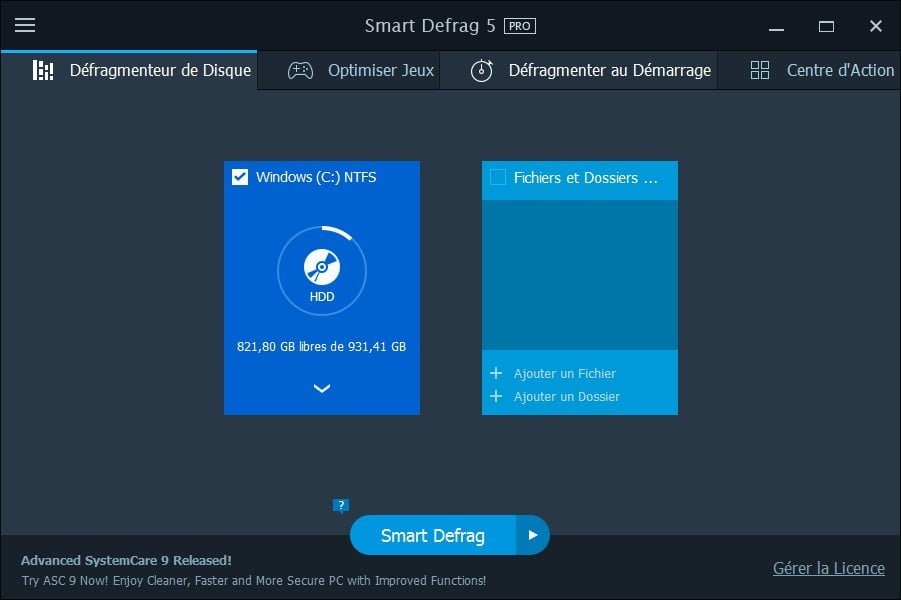The width and height of the screenshot is (901, 600).
Task: Expand the Windows (C:) drive options chevron
Action: click(322, 389)
